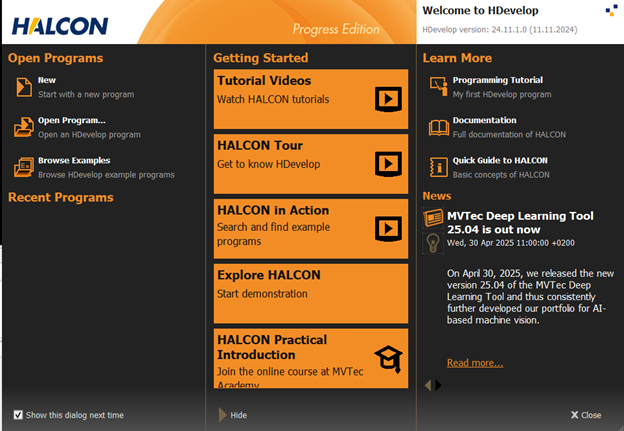624x431 pixels.
Task: Click the New program file icon
Action: 24,87
